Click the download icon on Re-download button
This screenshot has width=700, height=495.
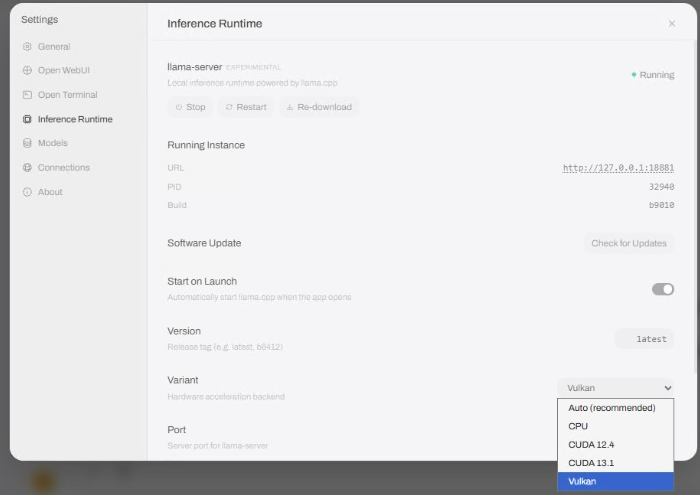[290, 107]
